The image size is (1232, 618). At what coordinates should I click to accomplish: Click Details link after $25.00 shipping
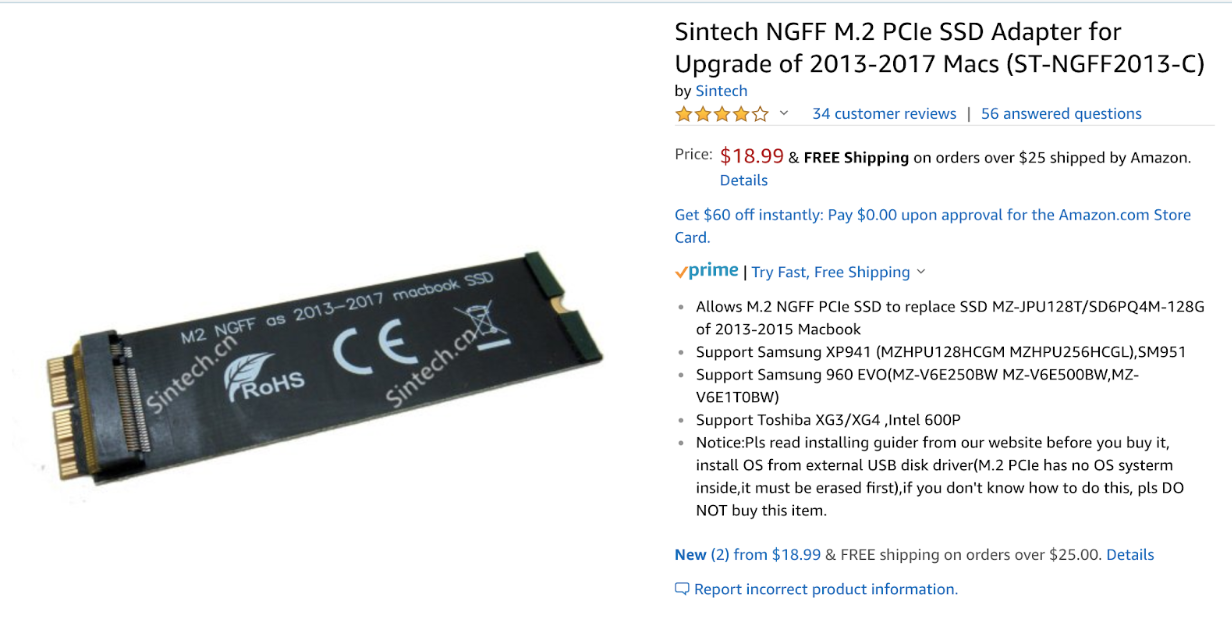tap(1130, 554)
